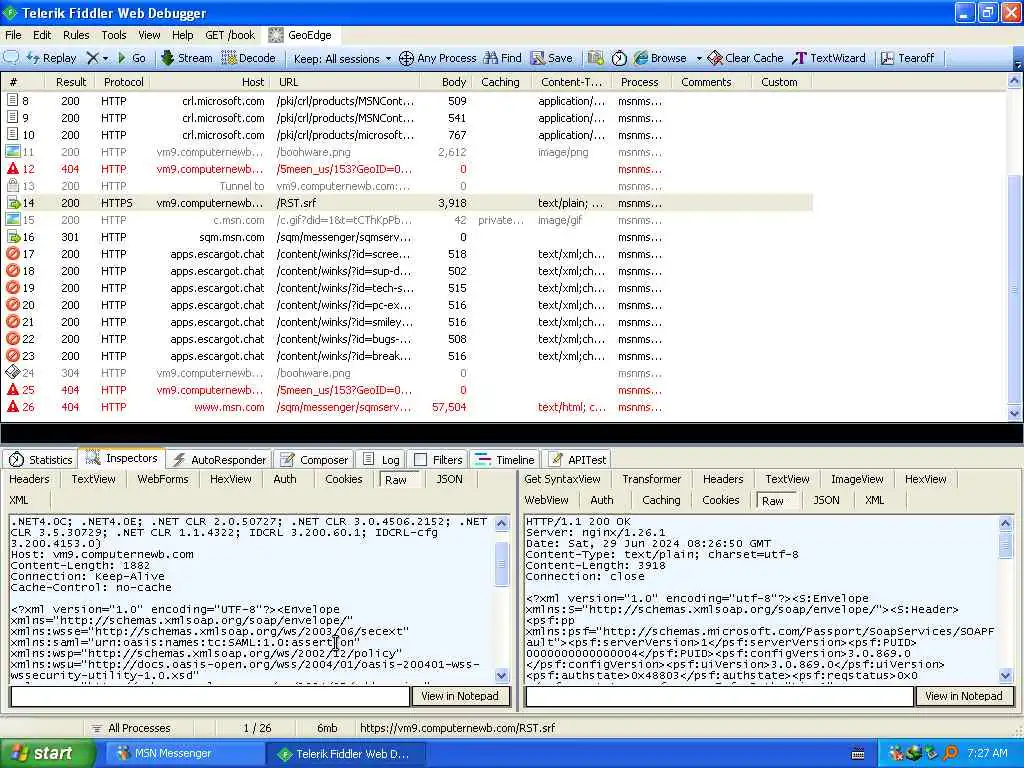Open the GET /book menu item
Image resolution: width=1024 pixels, height=768 pixels.
click(230, 35)
